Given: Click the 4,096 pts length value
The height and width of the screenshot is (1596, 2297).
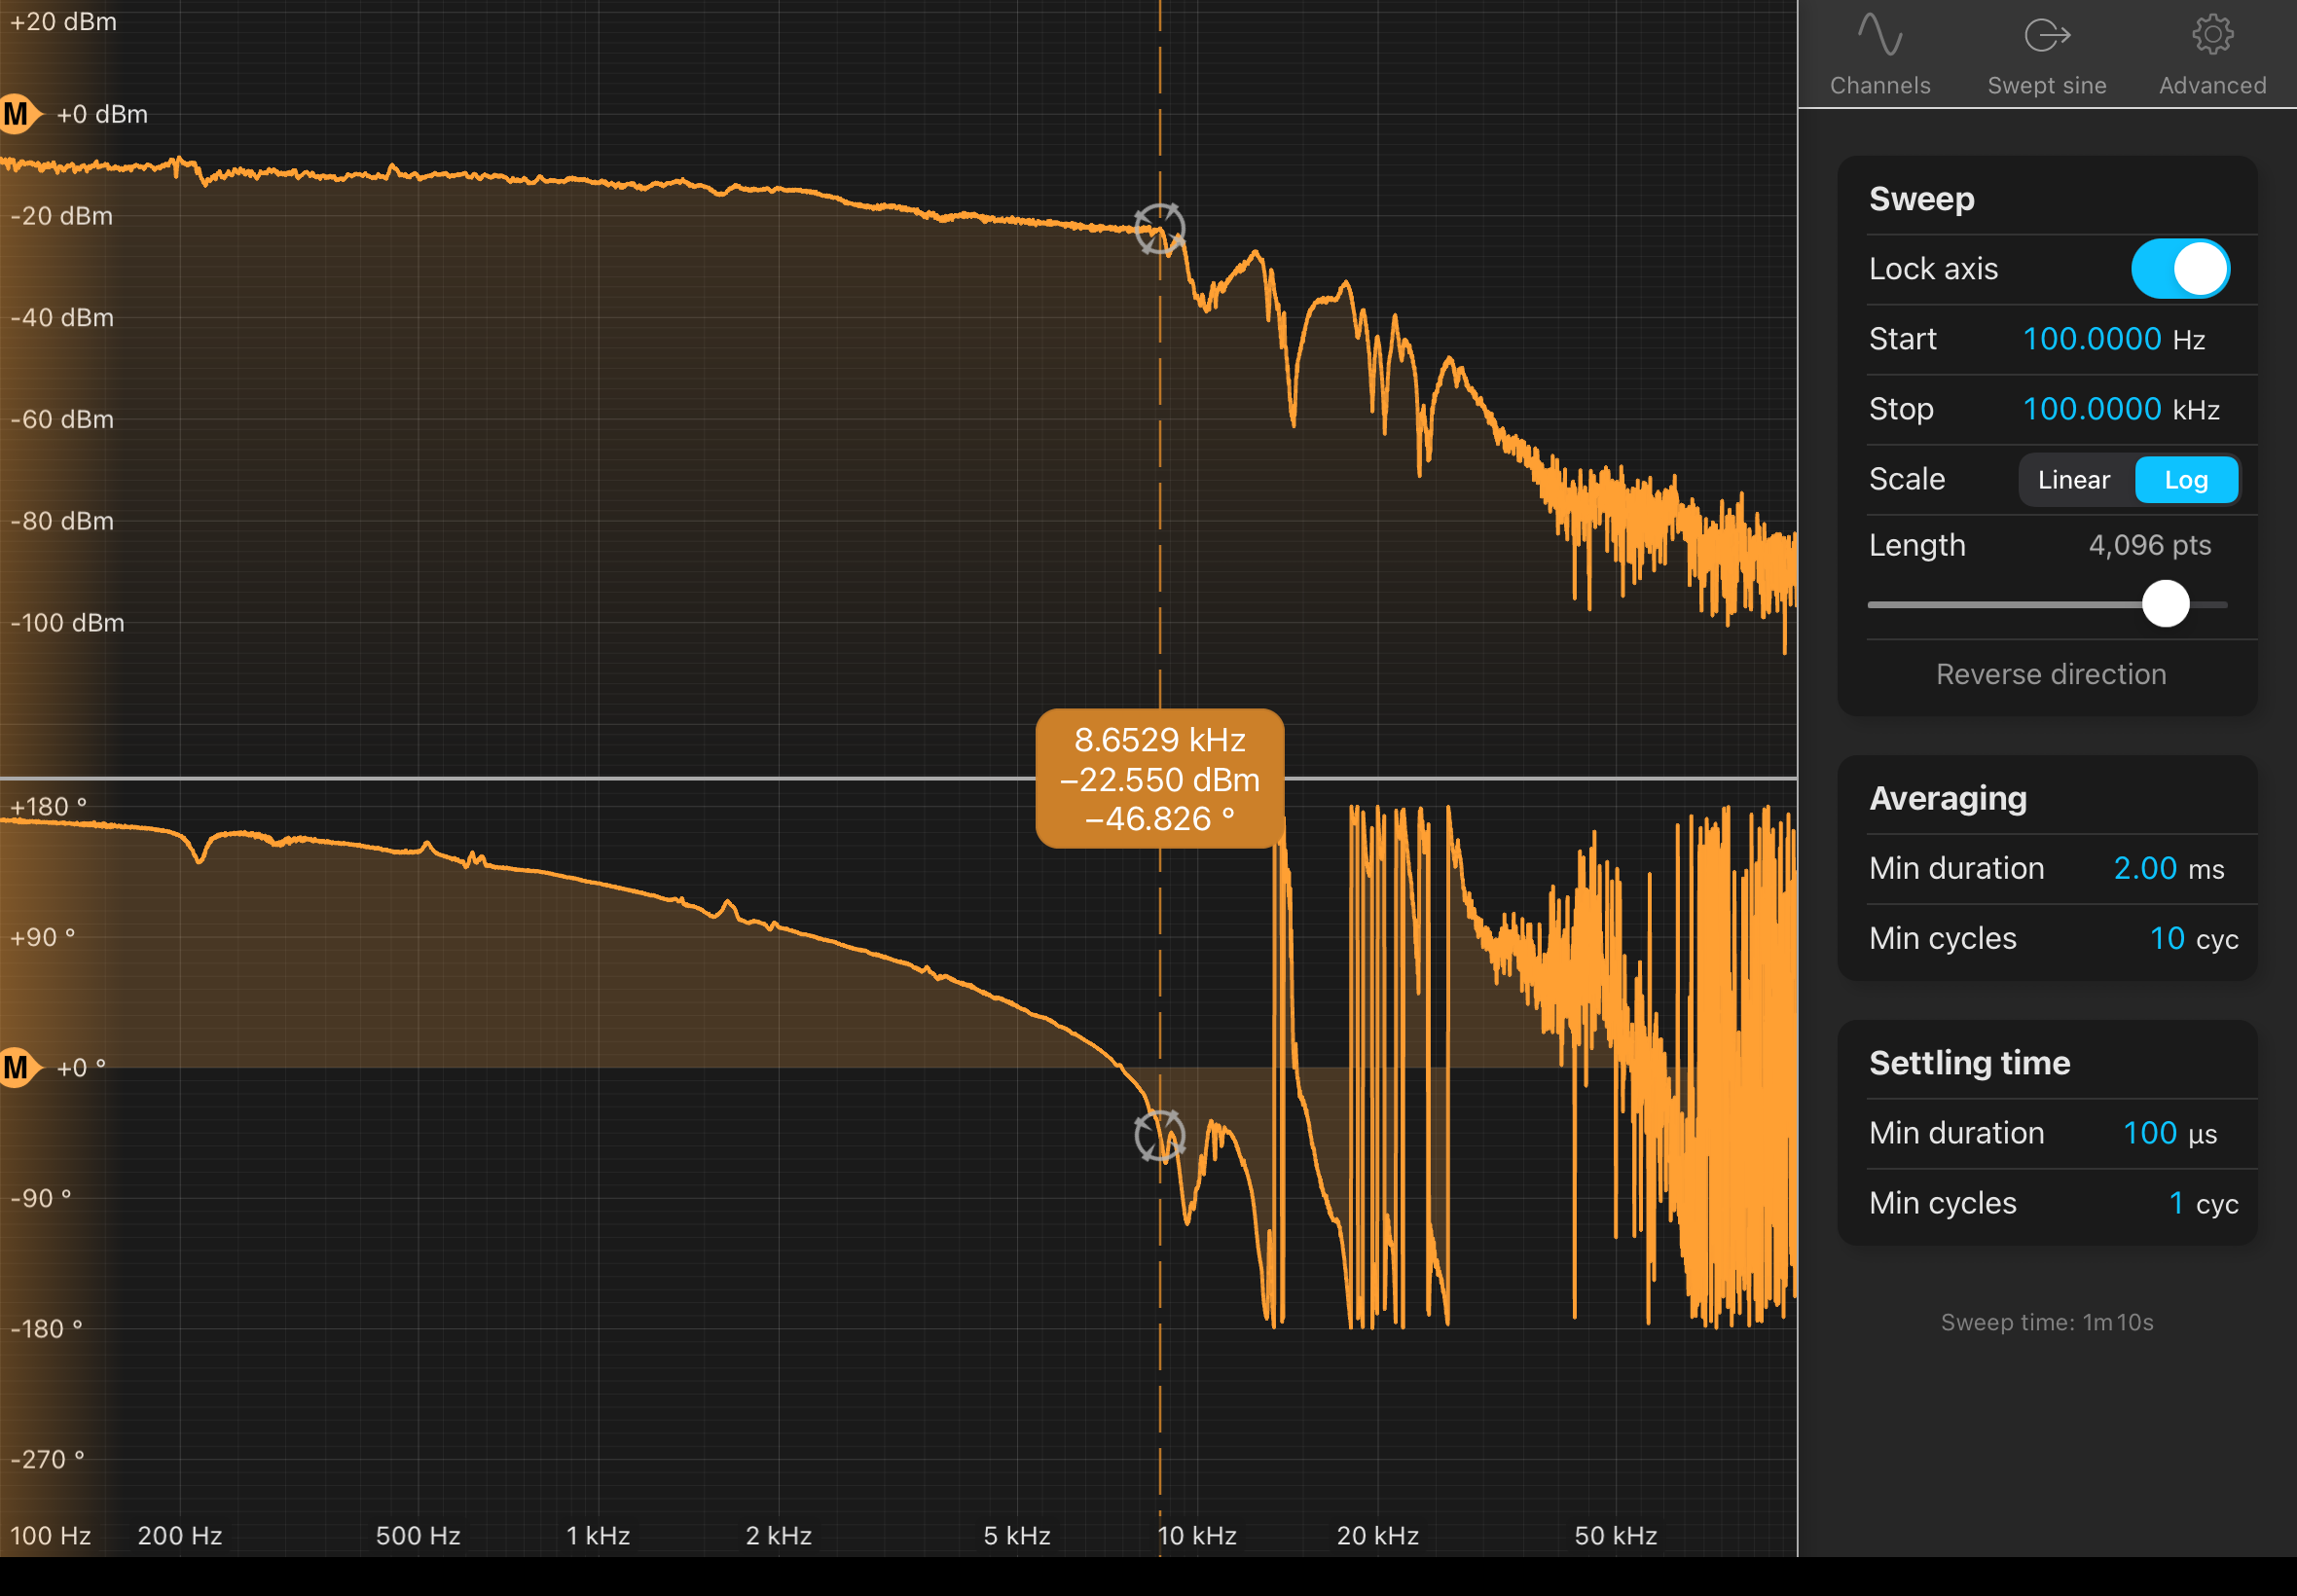Looking at the screenshot, I should (x=2150, y=545).
